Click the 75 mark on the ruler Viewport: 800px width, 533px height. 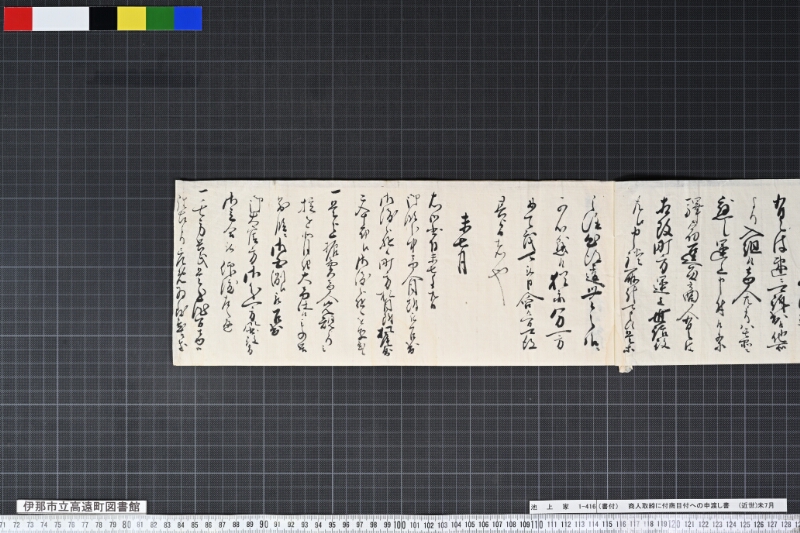pos(58,525)
